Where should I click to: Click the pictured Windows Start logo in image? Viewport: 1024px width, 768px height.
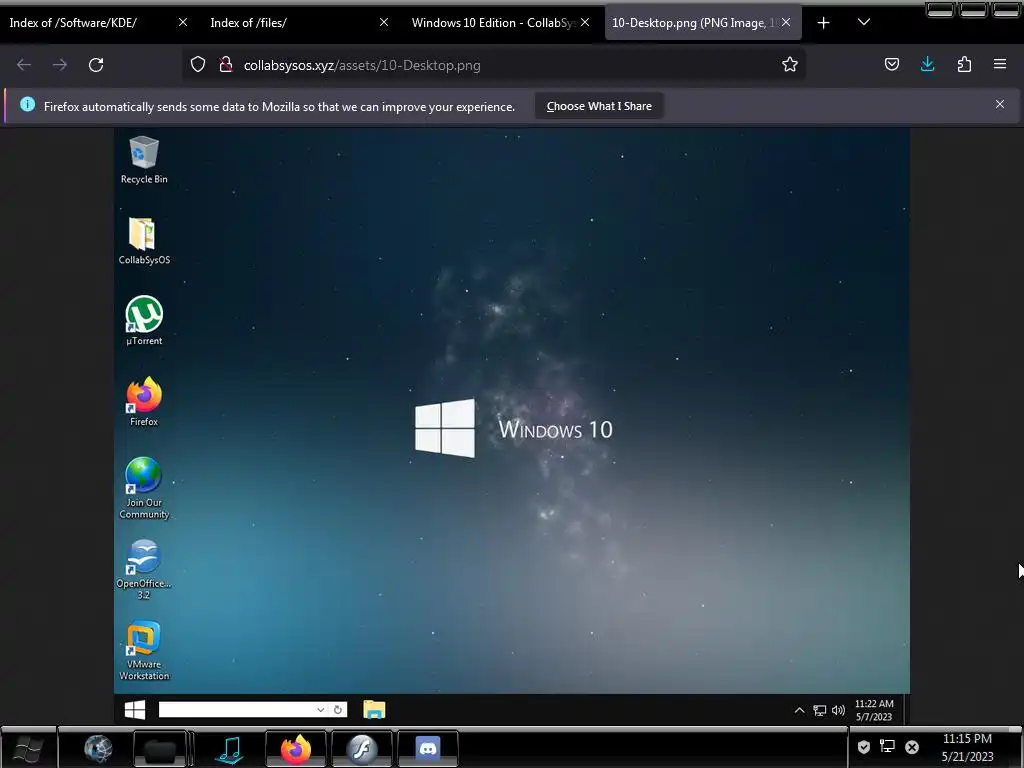tap(135, 710)
